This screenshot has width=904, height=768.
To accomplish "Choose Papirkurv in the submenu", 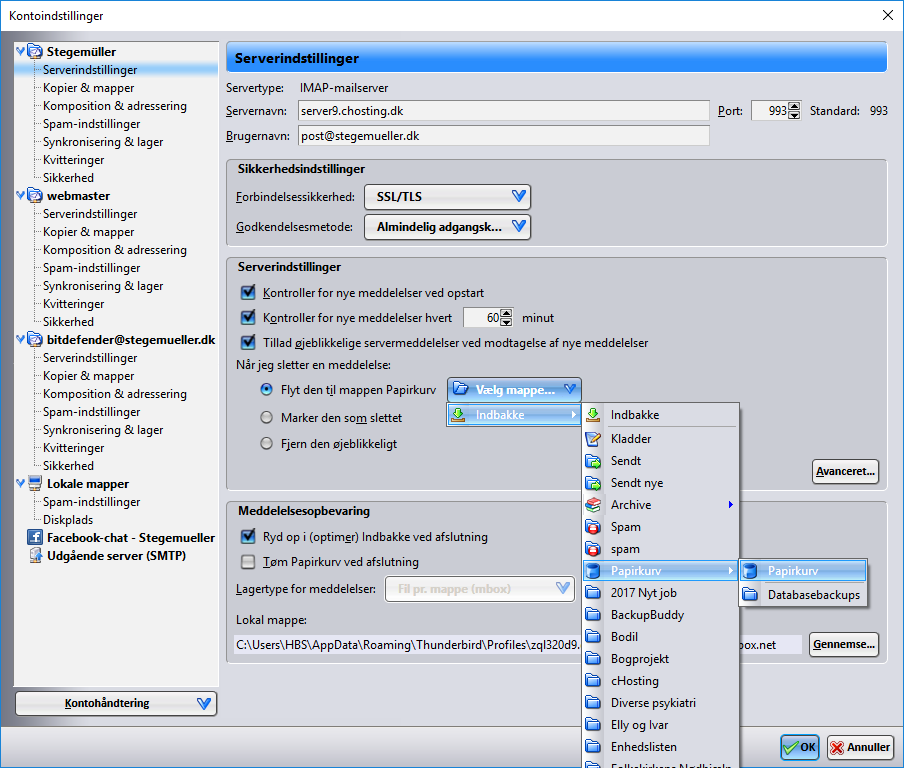I will pyautogui.click(x=803, y=571).
